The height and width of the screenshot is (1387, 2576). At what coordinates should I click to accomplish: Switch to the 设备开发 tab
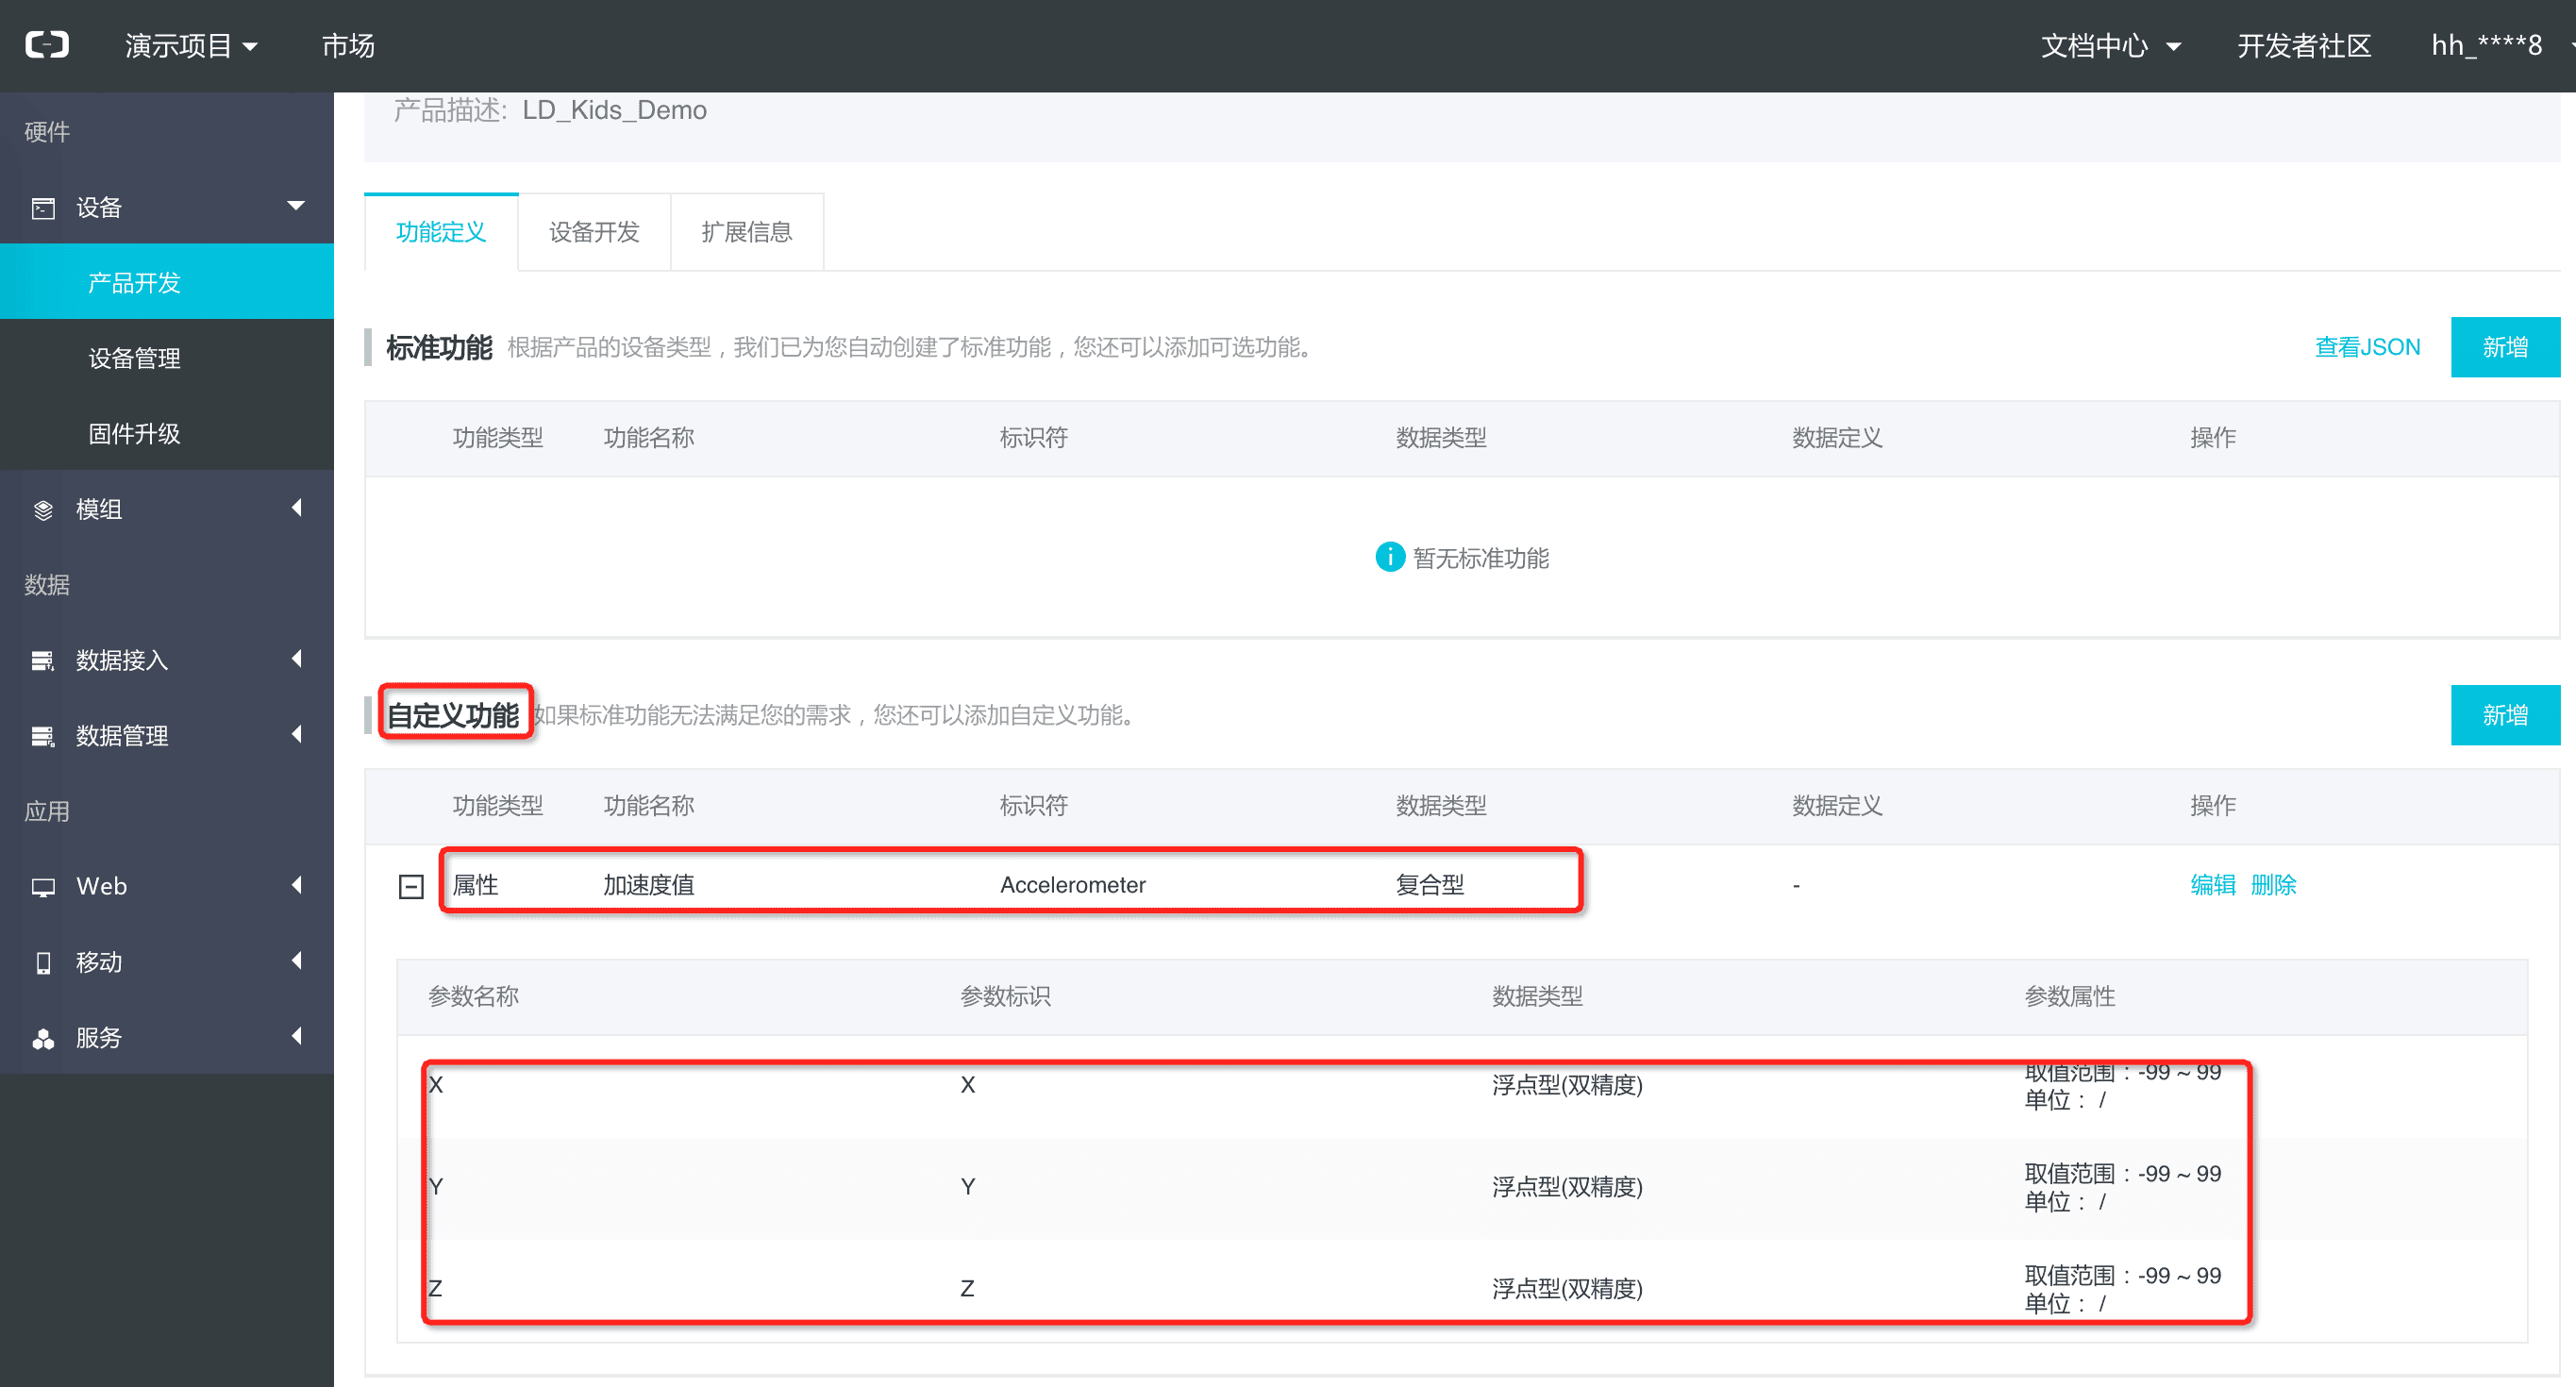594,232
